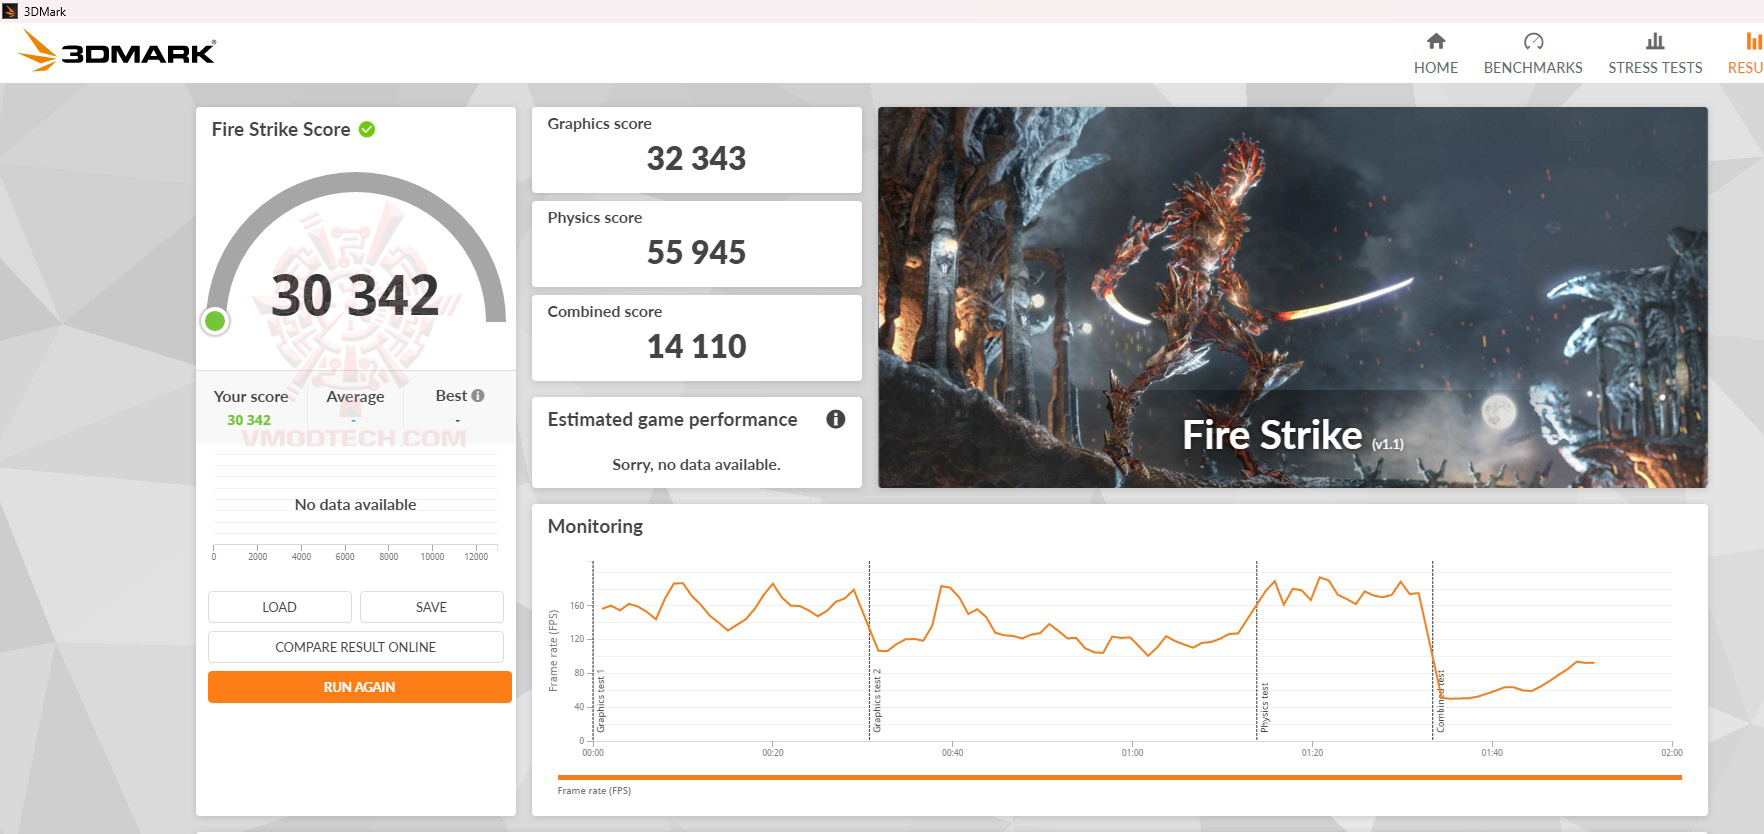
Task: Click the Graphics test 2 marker line
Action: pos(869,651)
